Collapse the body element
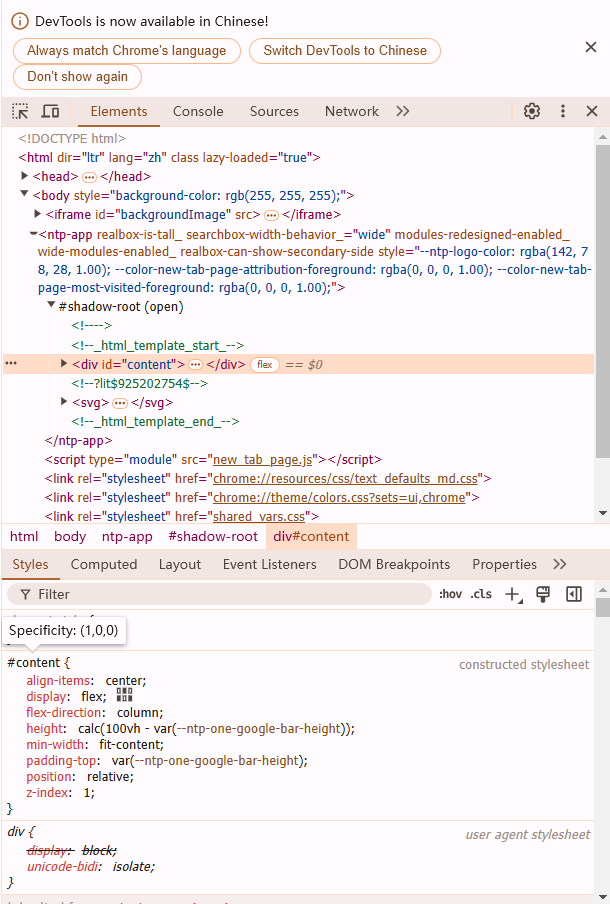 (24, 194)
